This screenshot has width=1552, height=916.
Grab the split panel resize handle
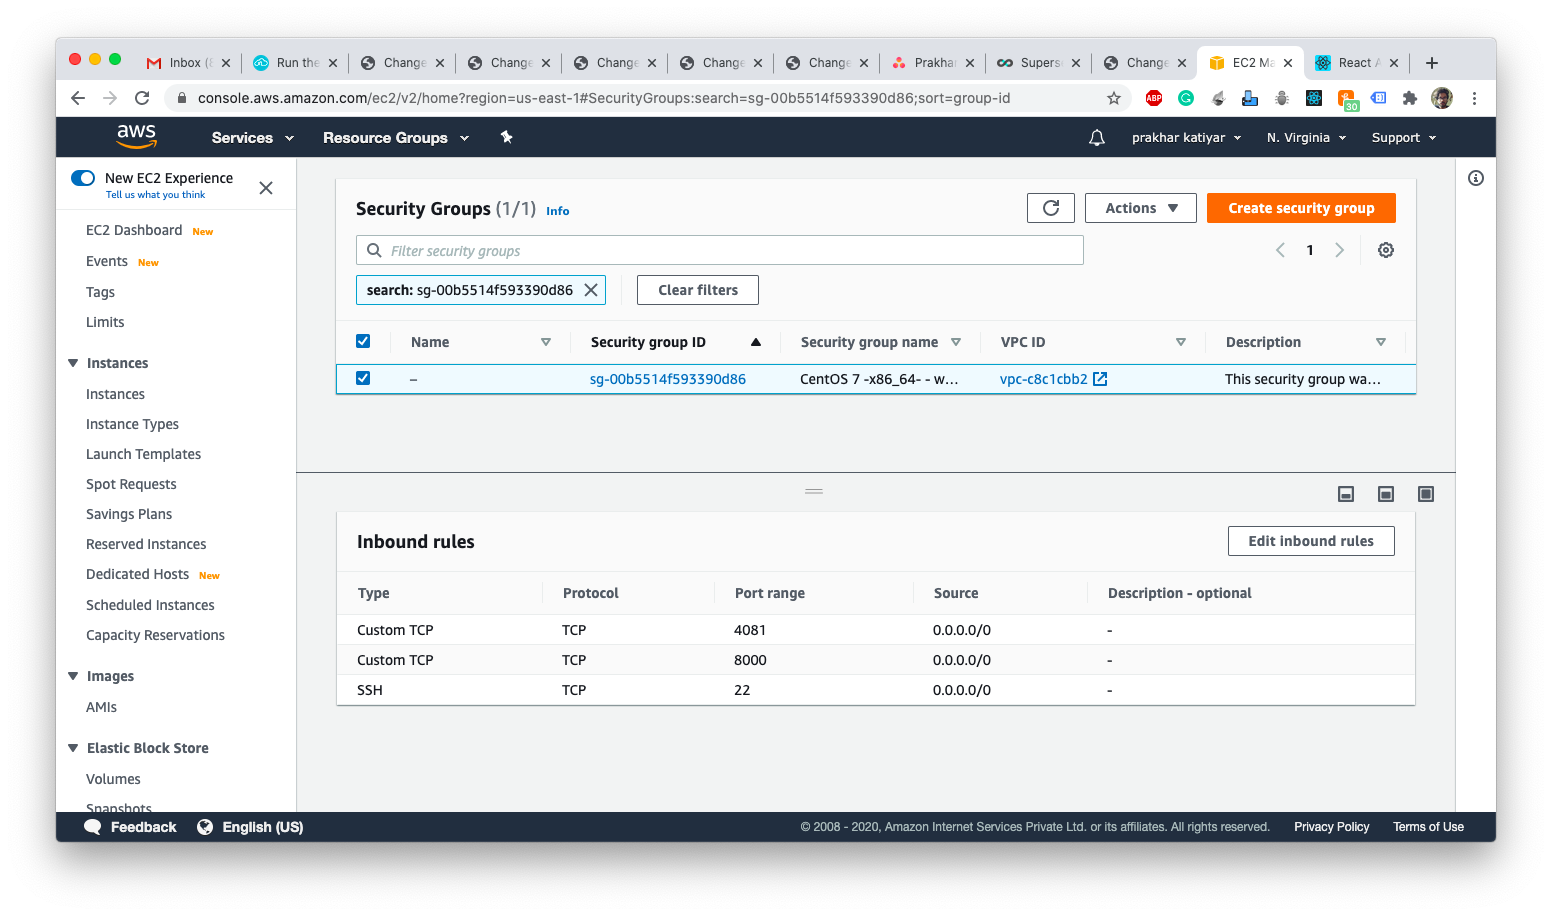pos(814,491)
